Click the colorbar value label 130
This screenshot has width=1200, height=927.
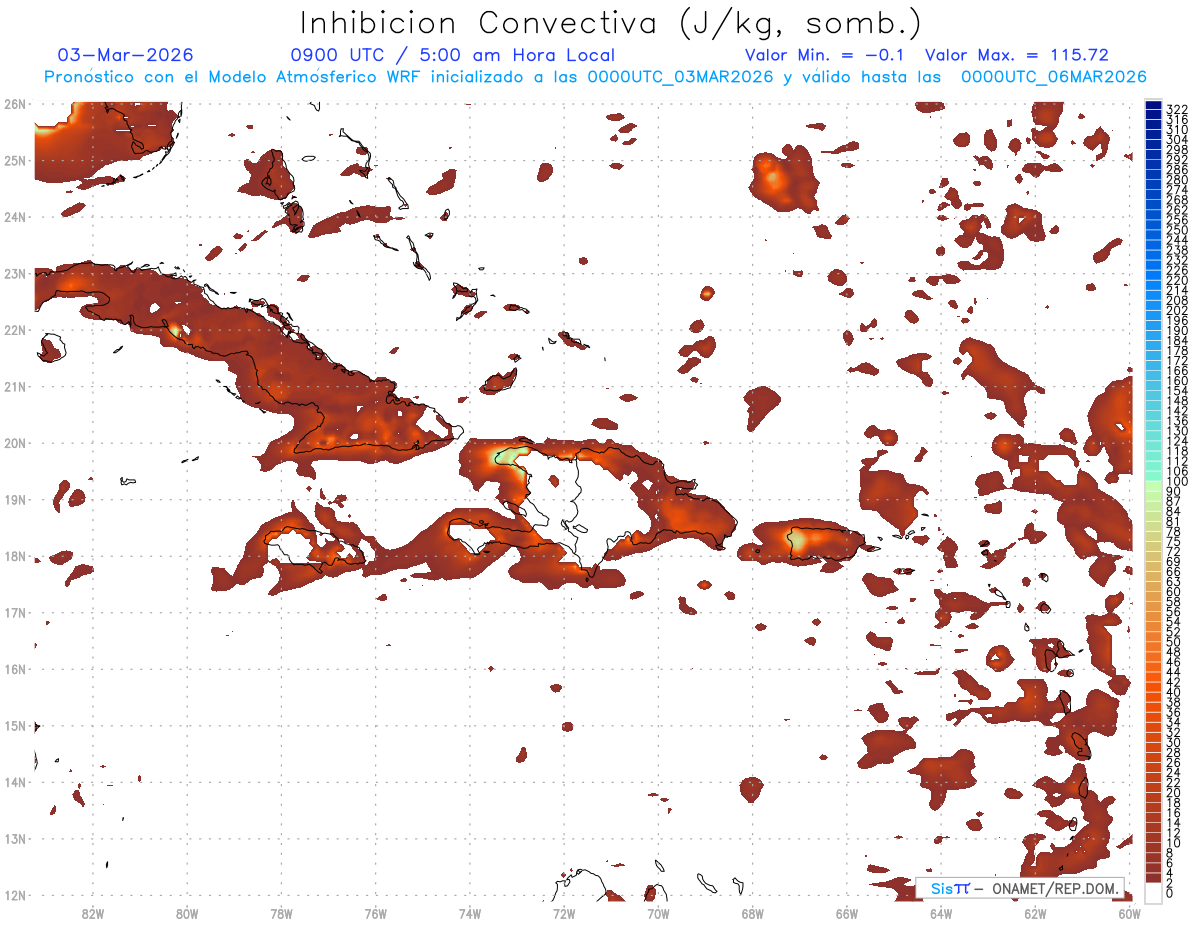click(x=1177, y=431)
